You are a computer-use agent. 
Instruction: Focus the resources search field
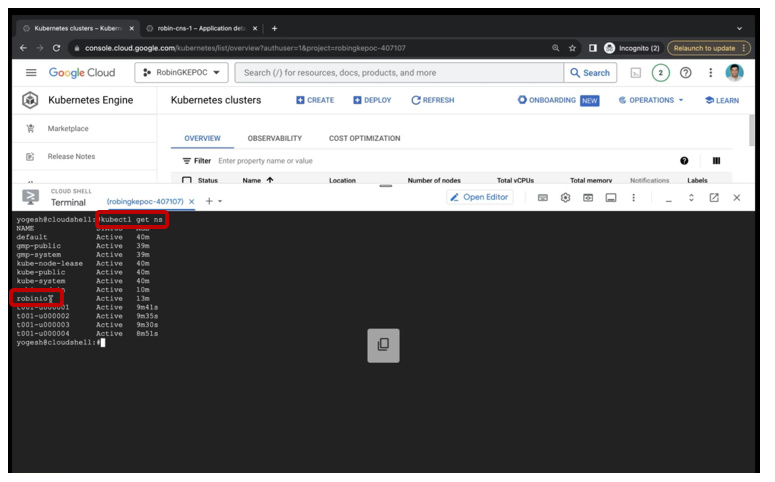coord(399,73)
